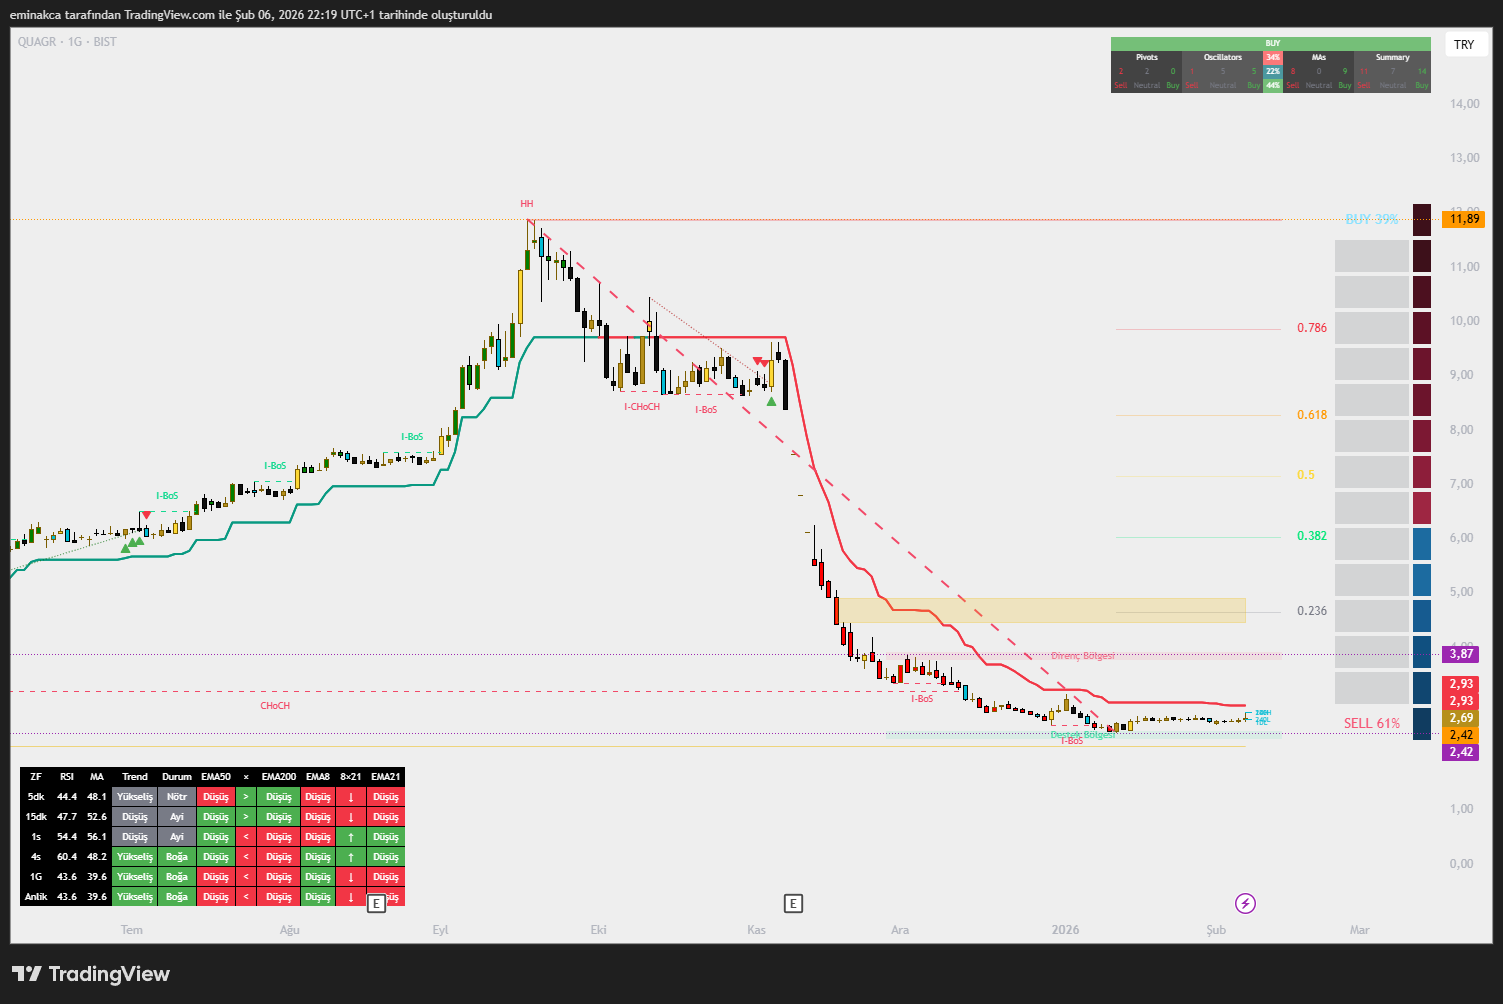Screen dimensions: 1503x1004
Task: Click the HH swing high label
Action: point(527,204)
